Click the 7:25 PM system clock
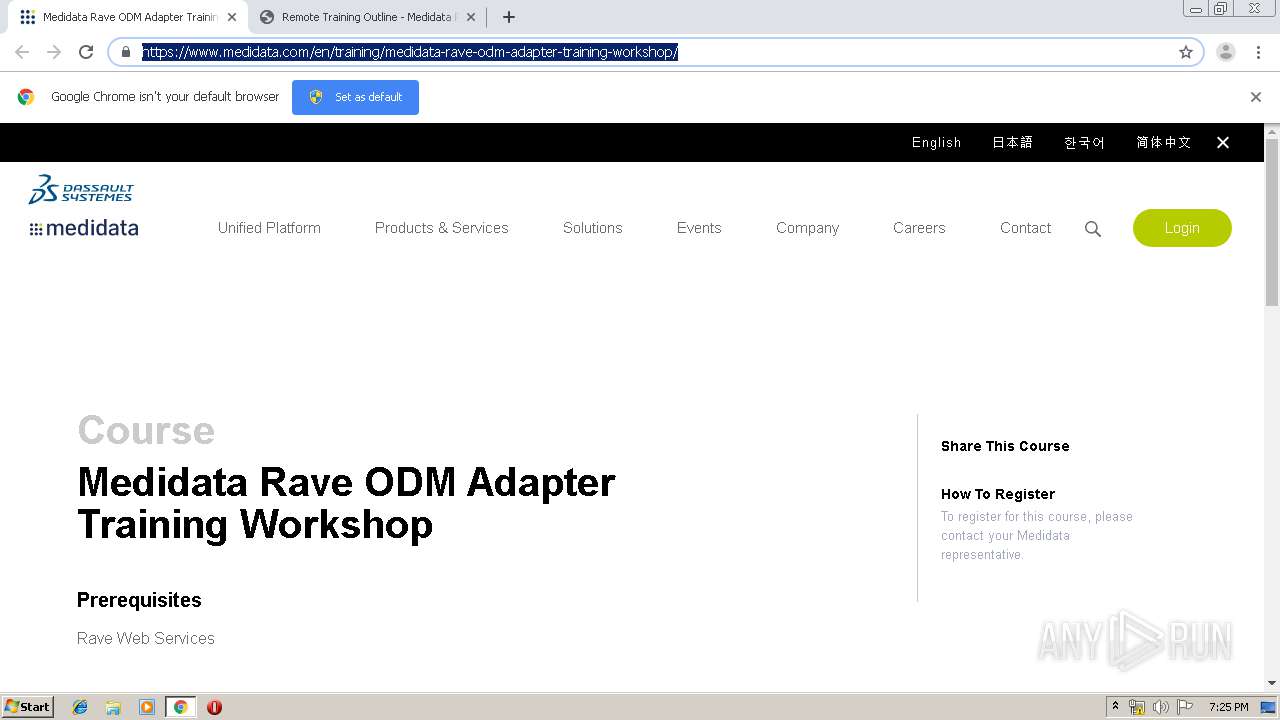The height and width of the screenshot is (720, 1280). point(1228,707)
